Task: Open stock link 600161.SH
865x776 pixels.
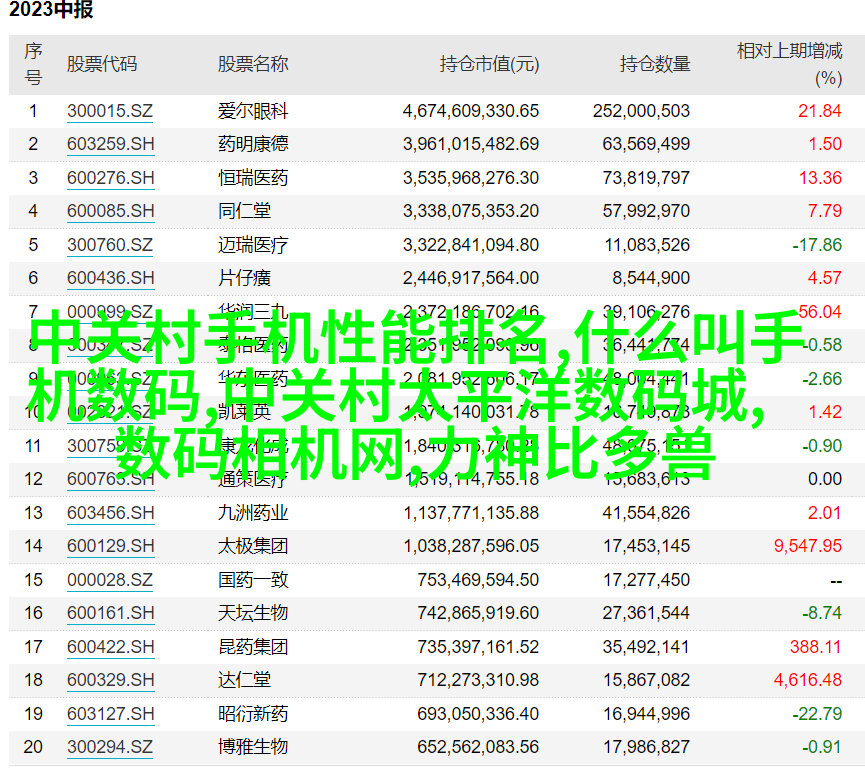Action: click(110, 613)
